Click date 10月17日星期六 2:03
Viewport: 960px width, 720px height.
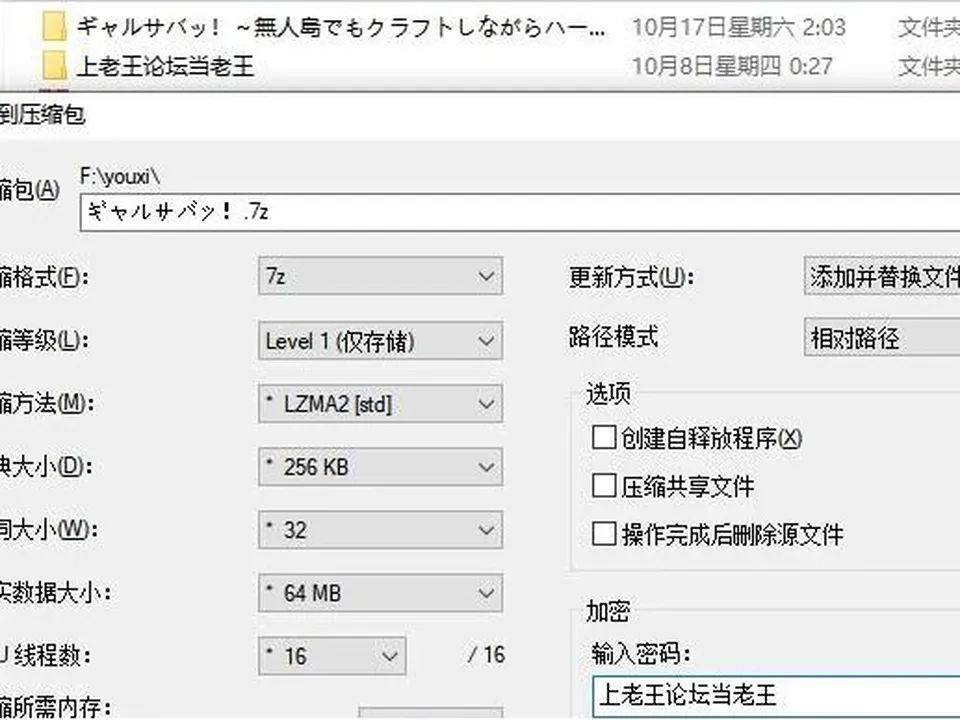click(x=739, y=28)
